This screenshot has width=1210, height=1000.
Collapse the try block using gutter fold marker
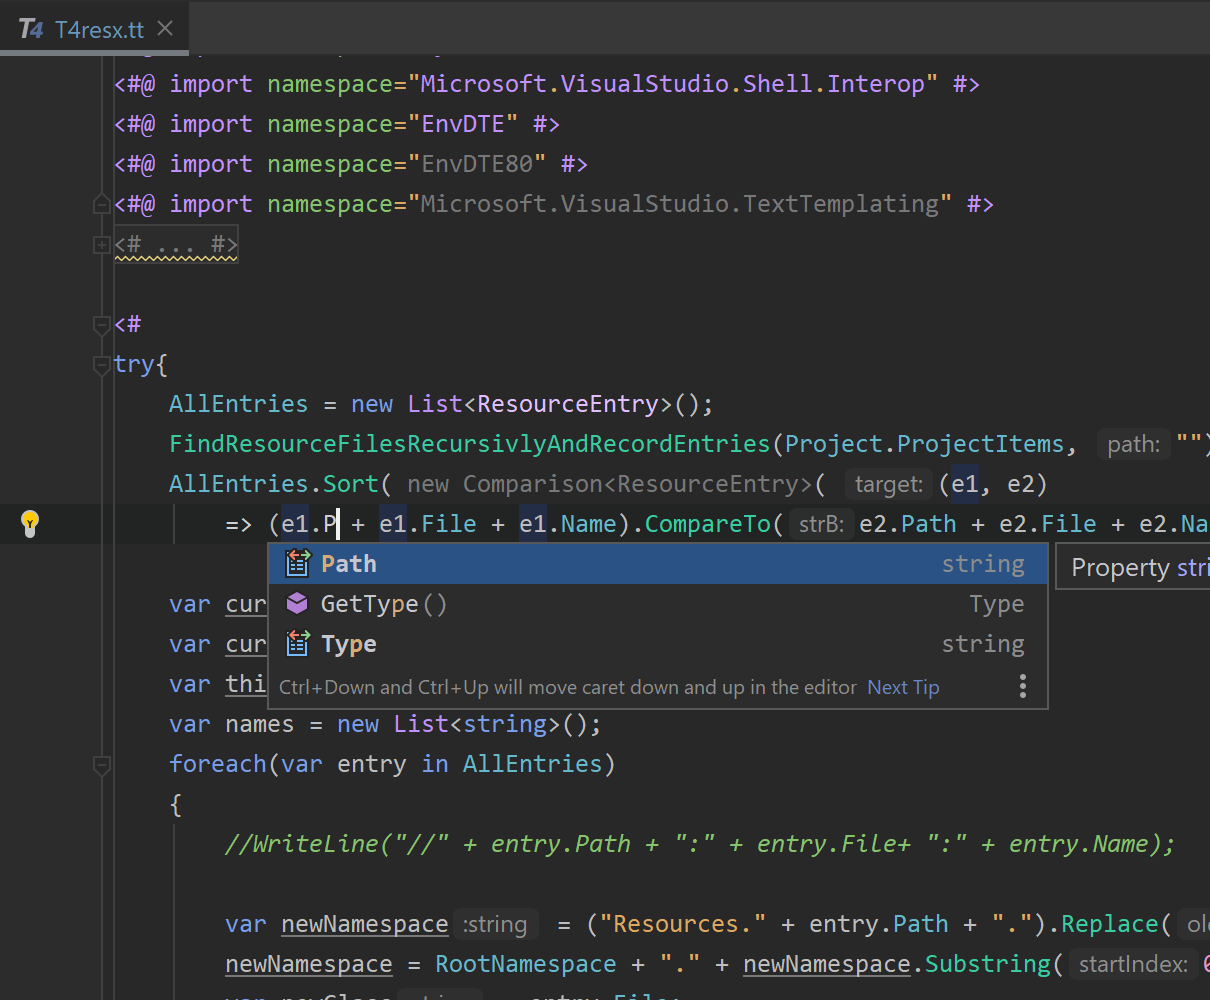coord(101,365)
